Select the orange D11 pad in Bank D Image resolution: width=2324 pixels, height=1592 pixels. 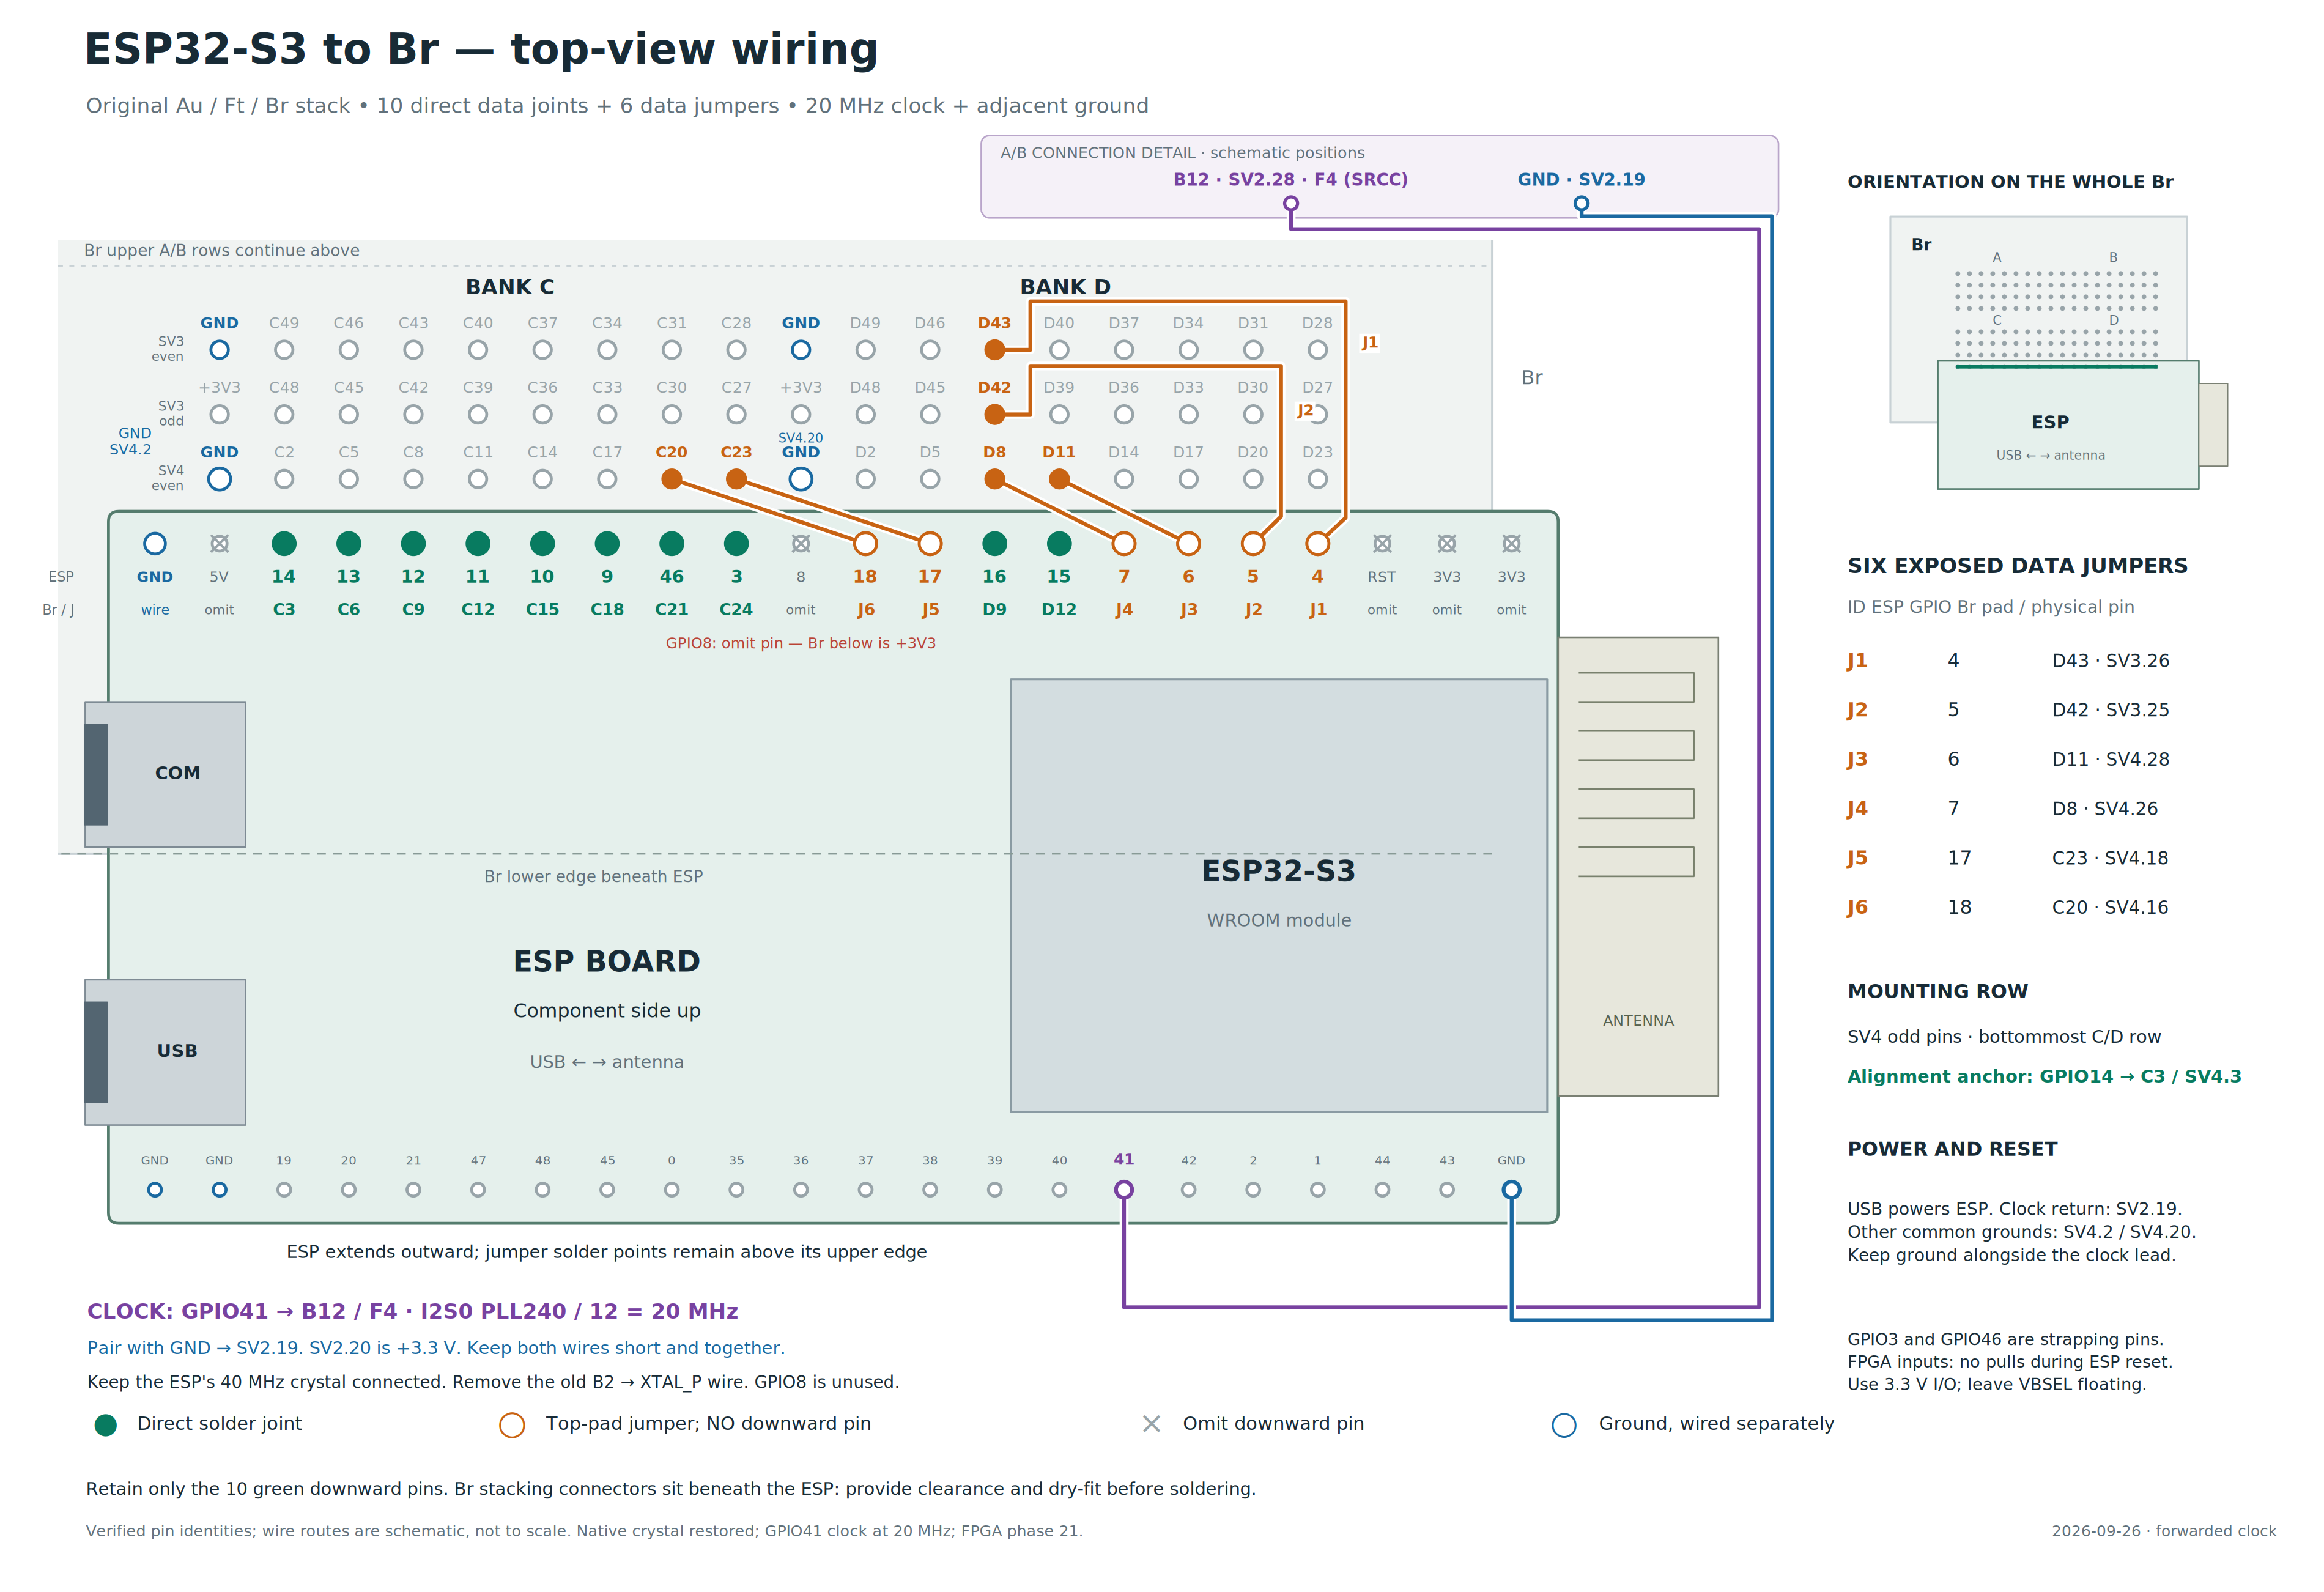point(1059,479)
